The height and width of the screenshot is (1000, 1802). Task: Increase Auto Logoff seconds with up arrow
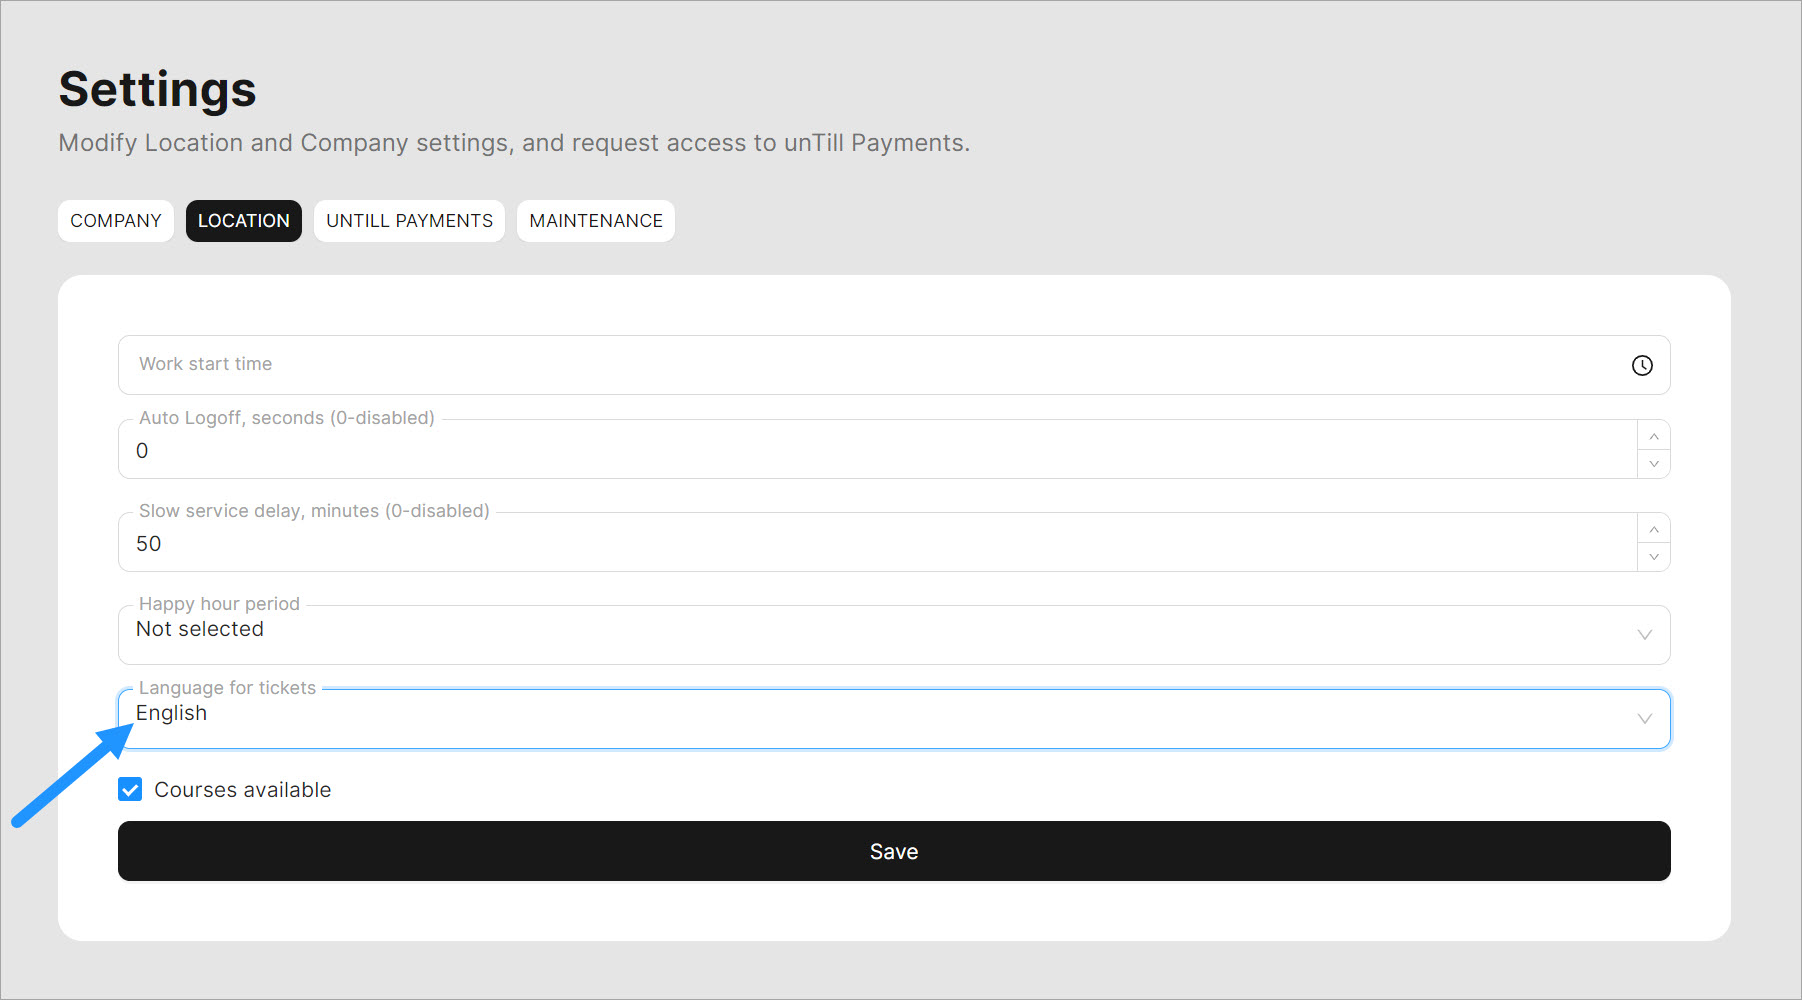pyautogui.click(x=1654, y=436)
